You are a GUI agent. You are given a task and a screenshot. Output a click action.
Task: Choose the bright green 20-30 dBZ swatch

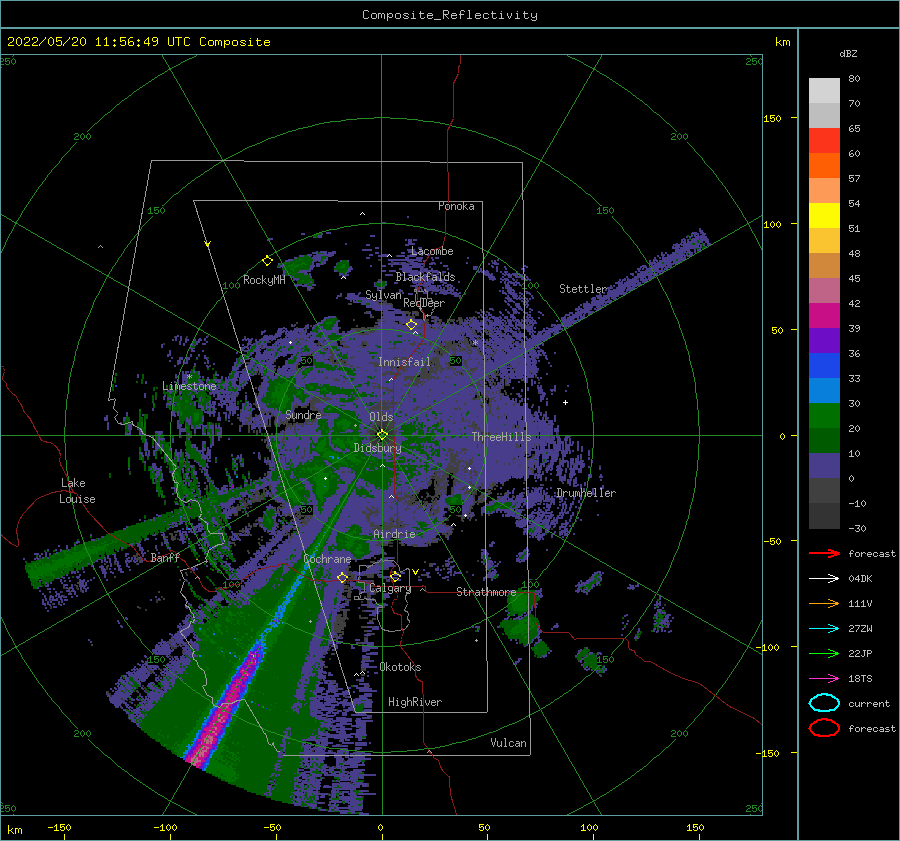[x=824, y=416]
